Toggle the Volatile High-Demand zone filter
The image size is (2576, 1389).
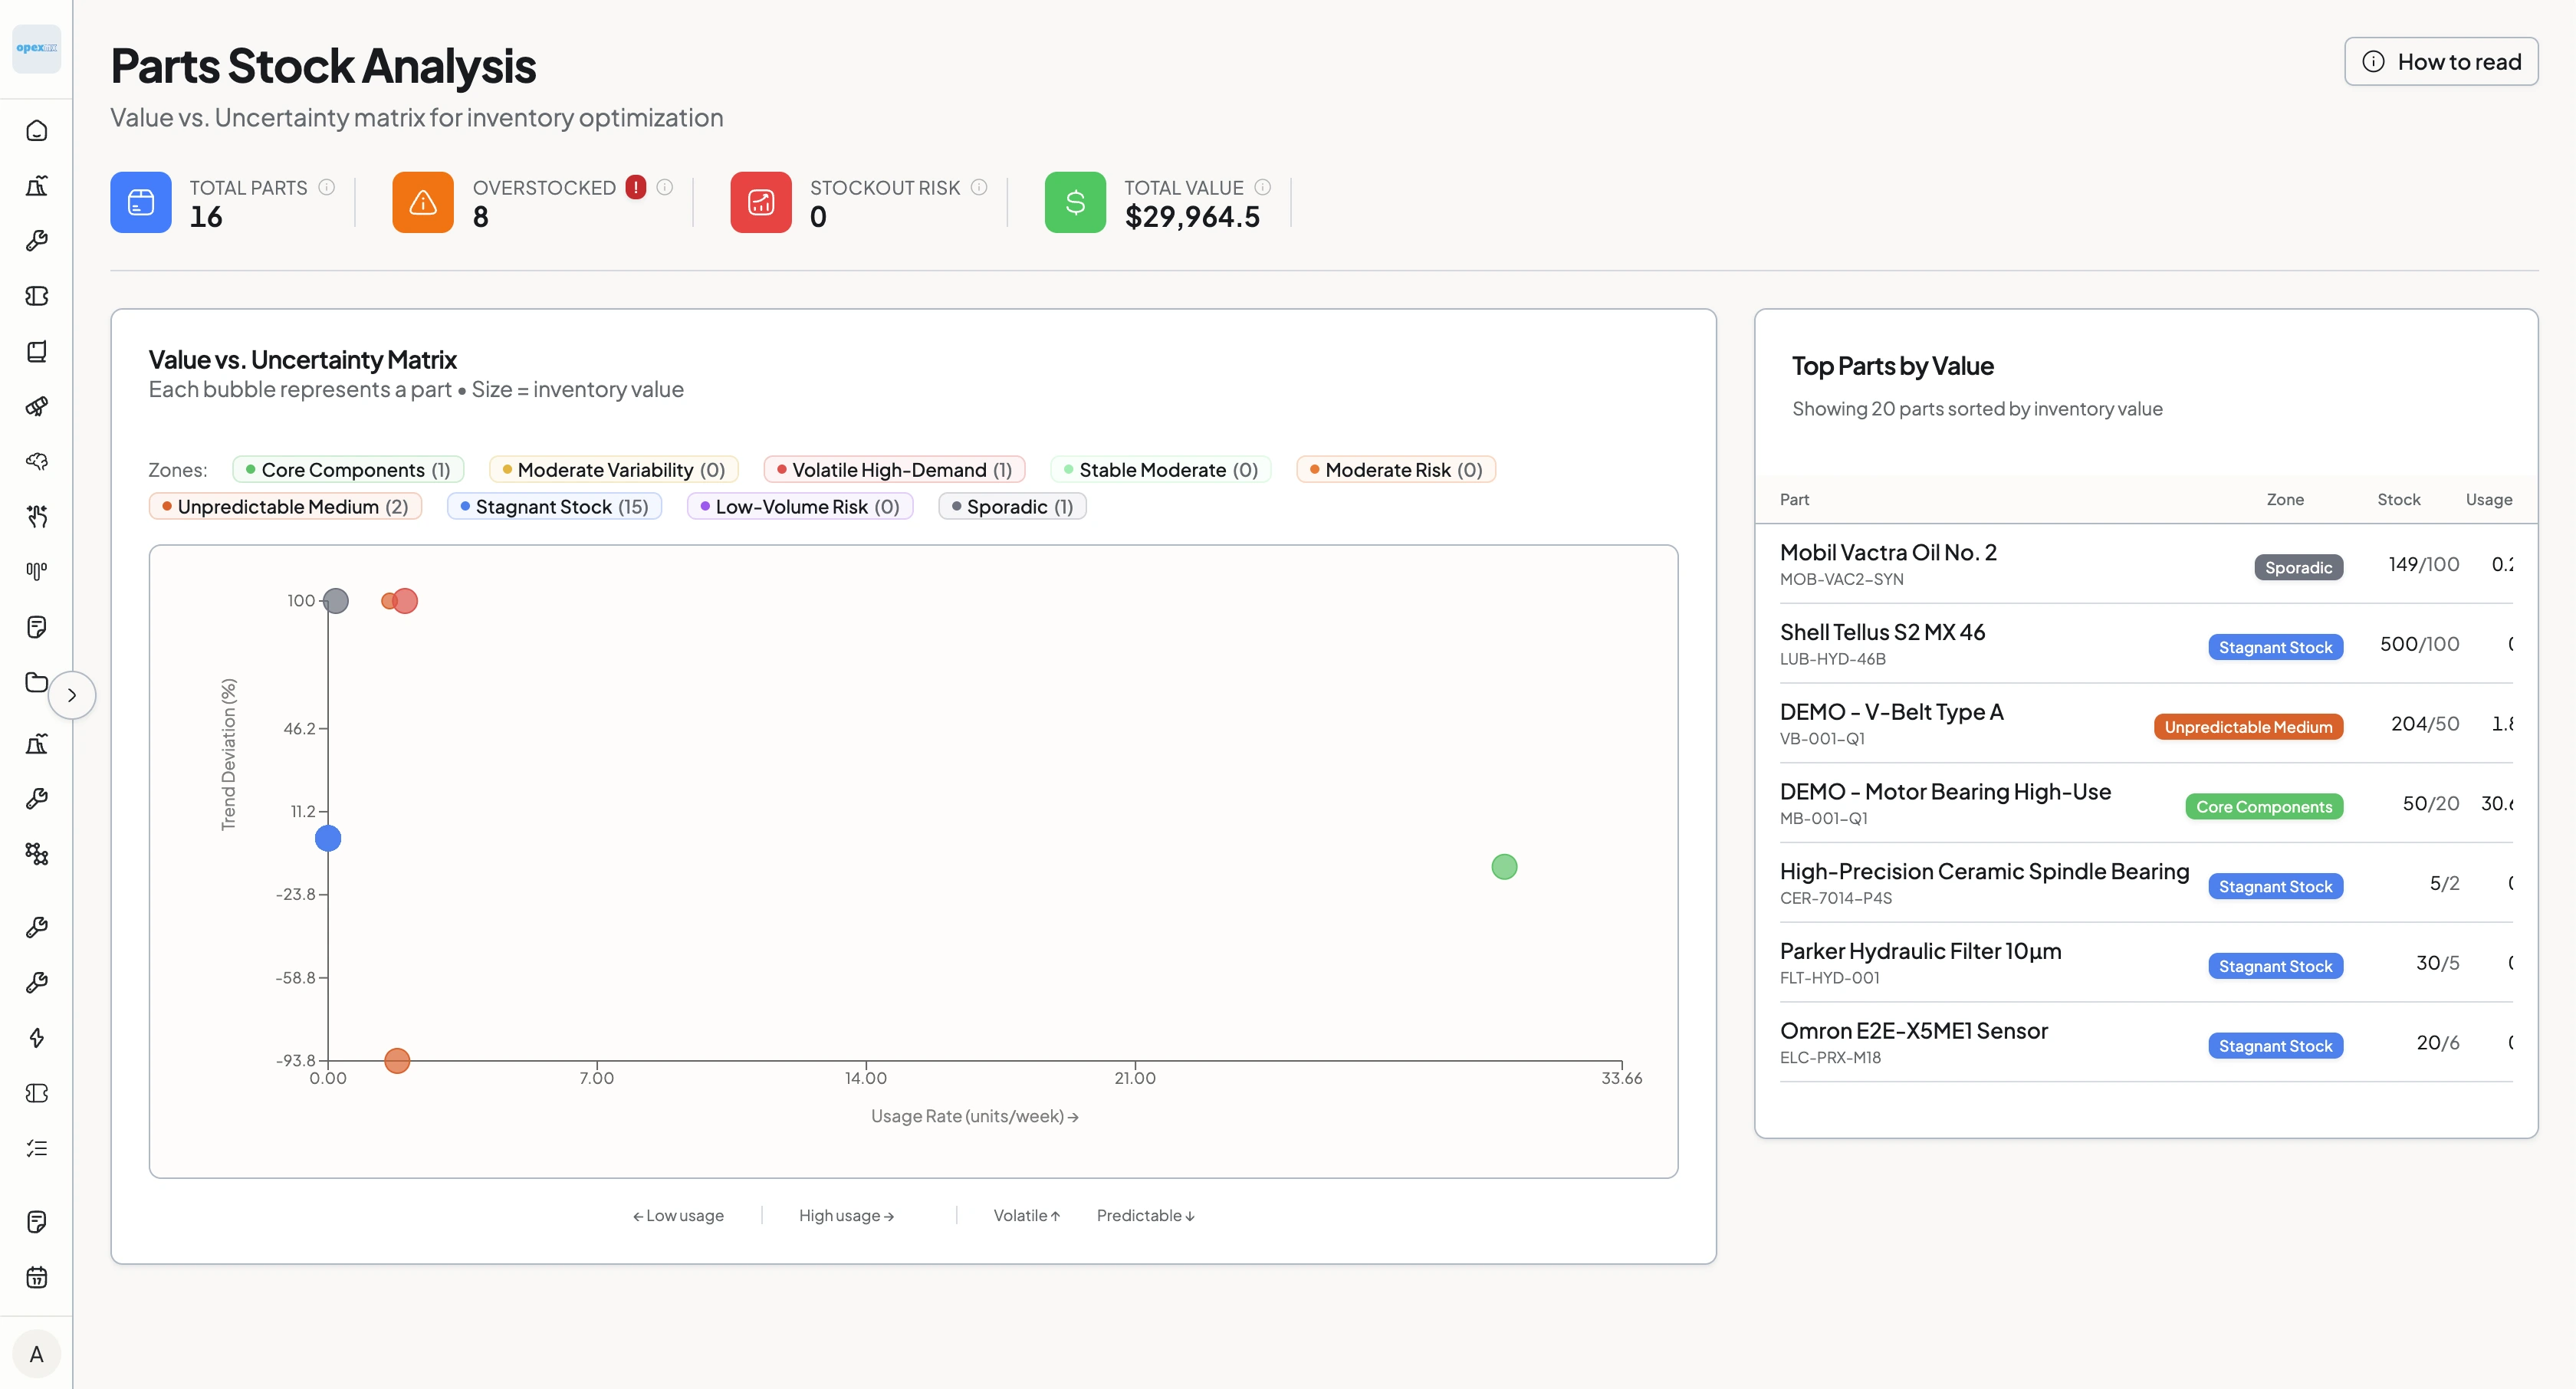(x=895, y=470)
